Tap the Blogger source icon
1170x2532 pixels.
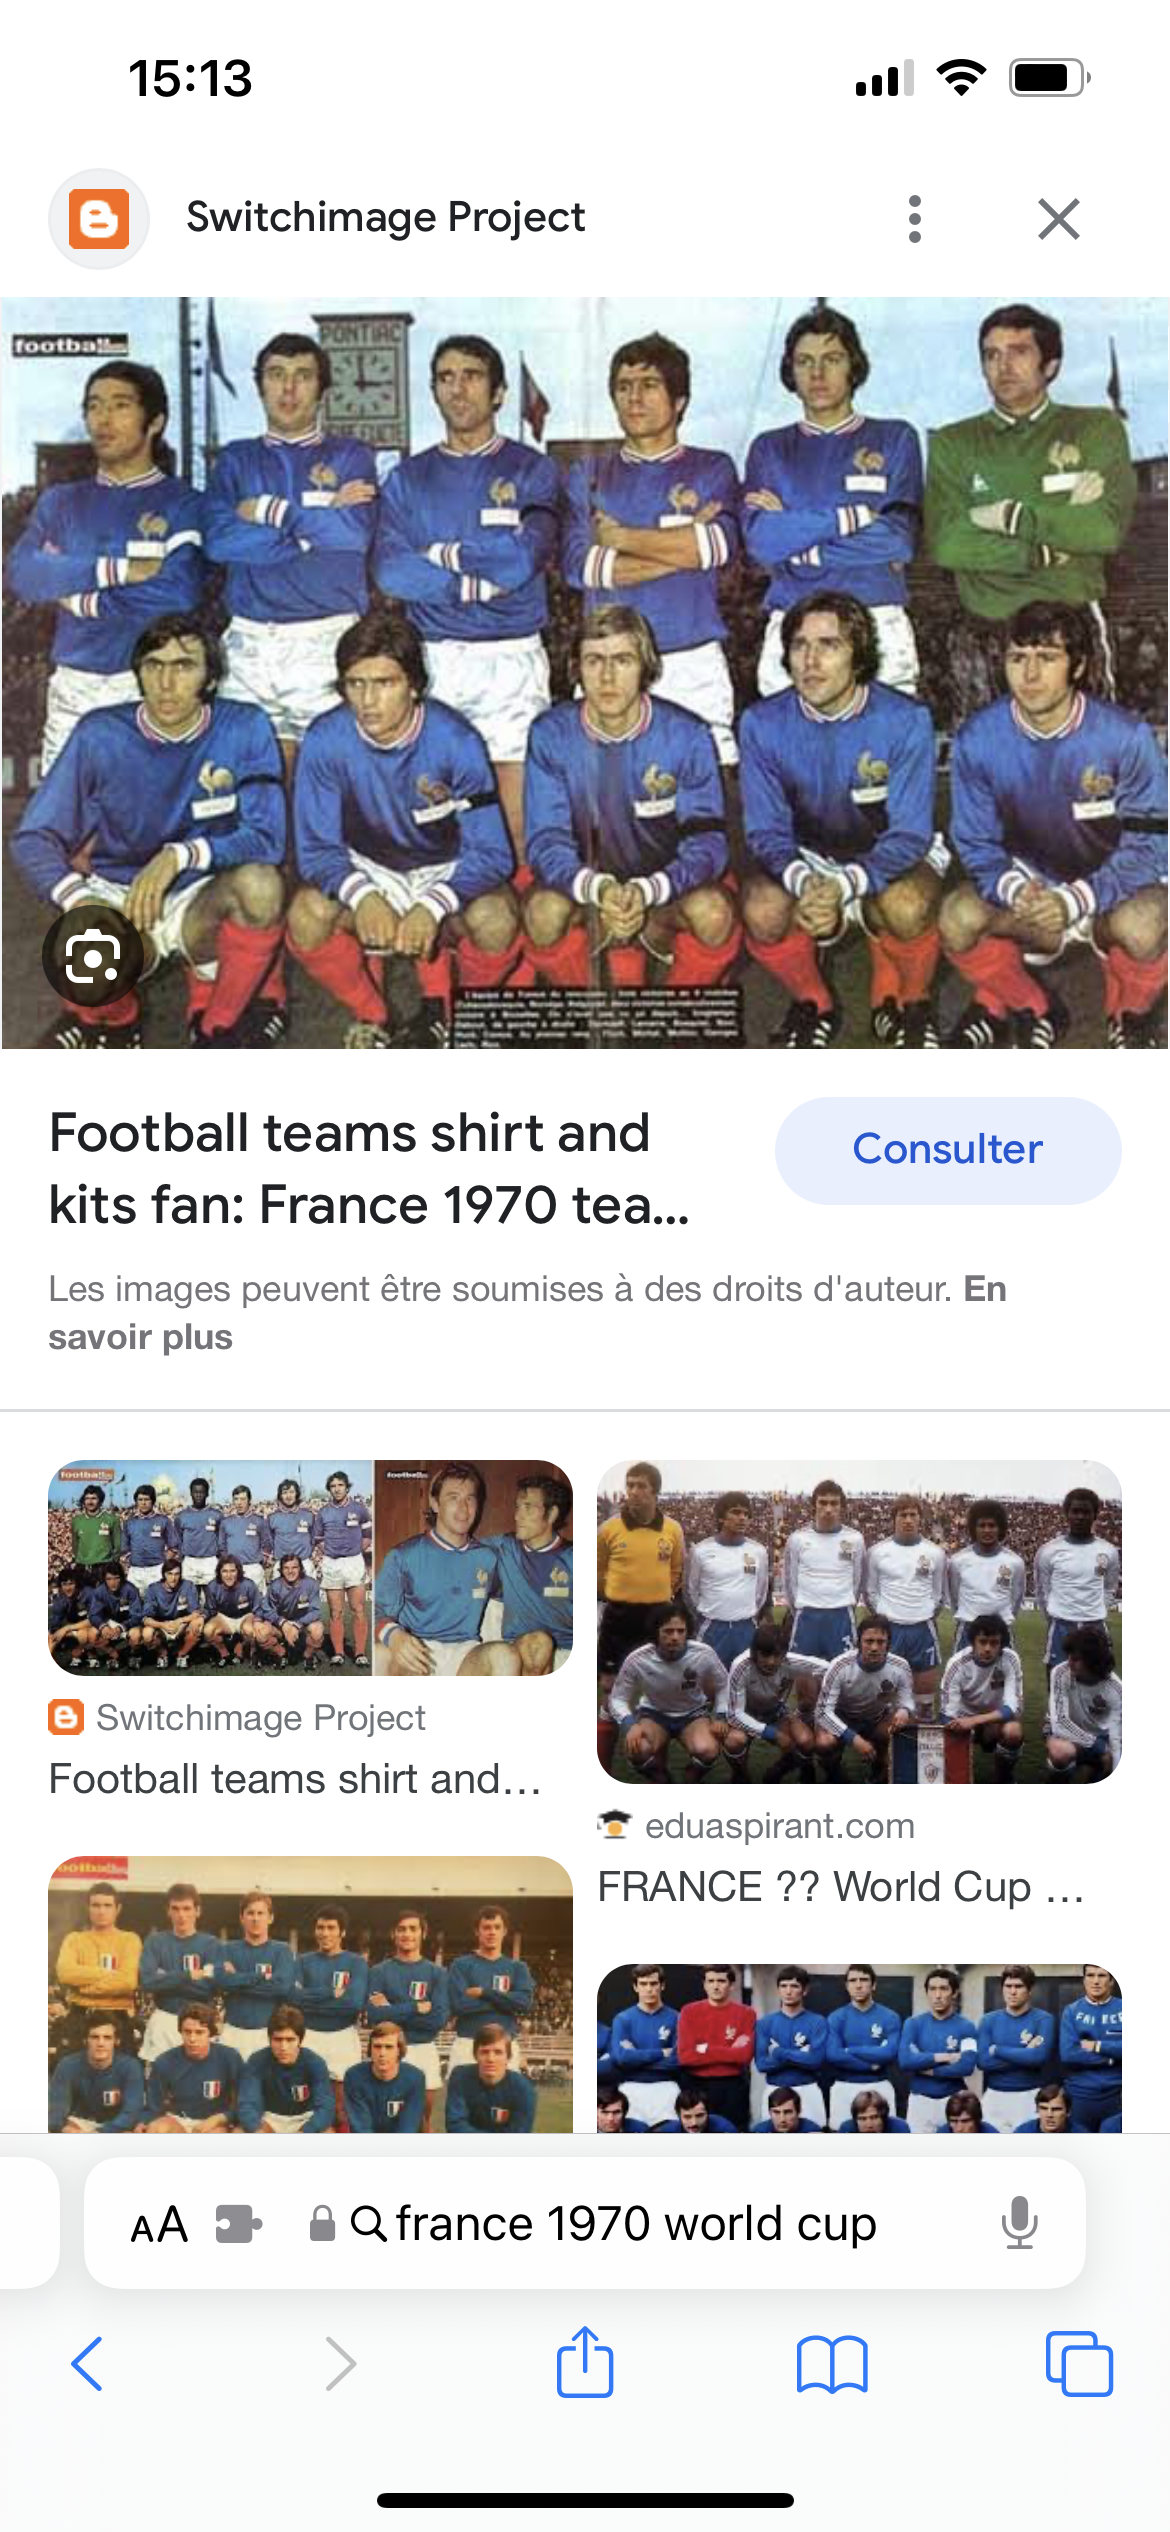(99, 219)
